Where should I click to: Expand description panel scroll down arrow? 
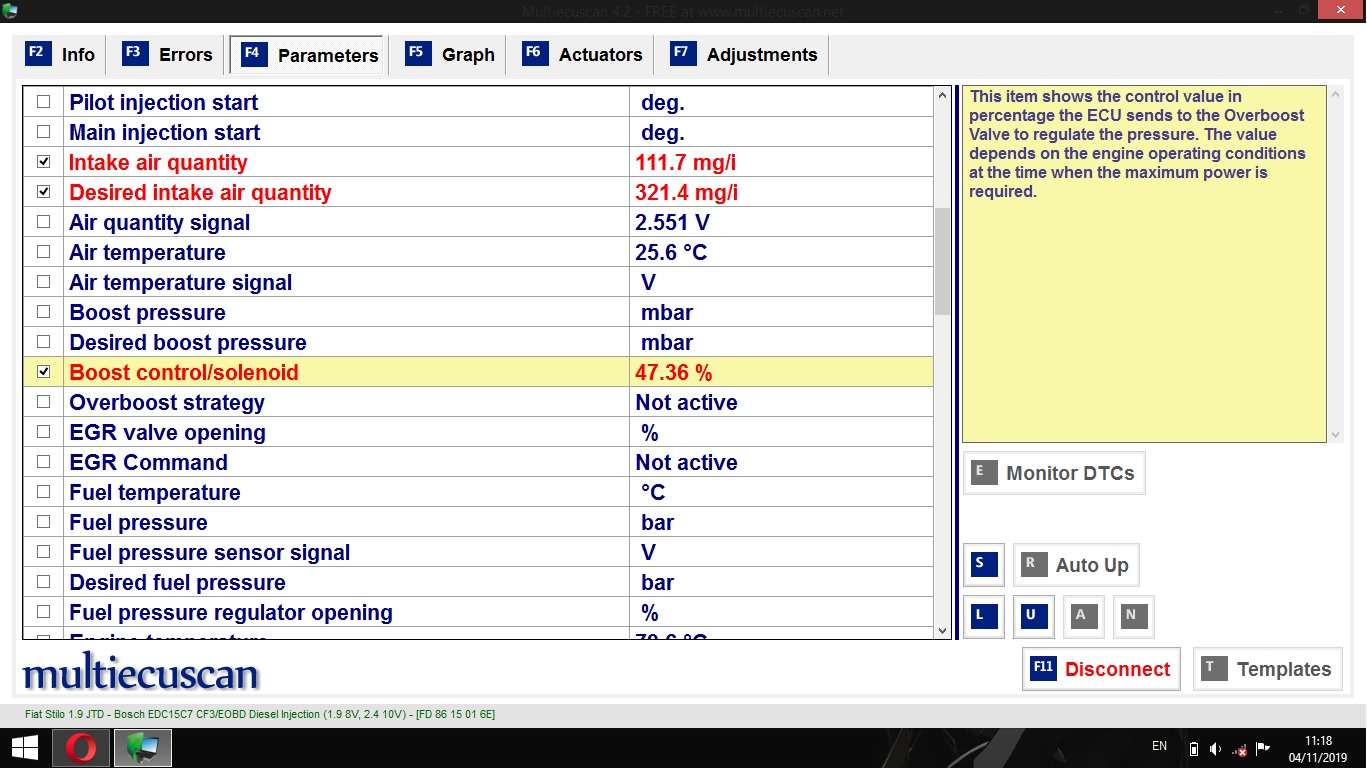[1335, 435]
